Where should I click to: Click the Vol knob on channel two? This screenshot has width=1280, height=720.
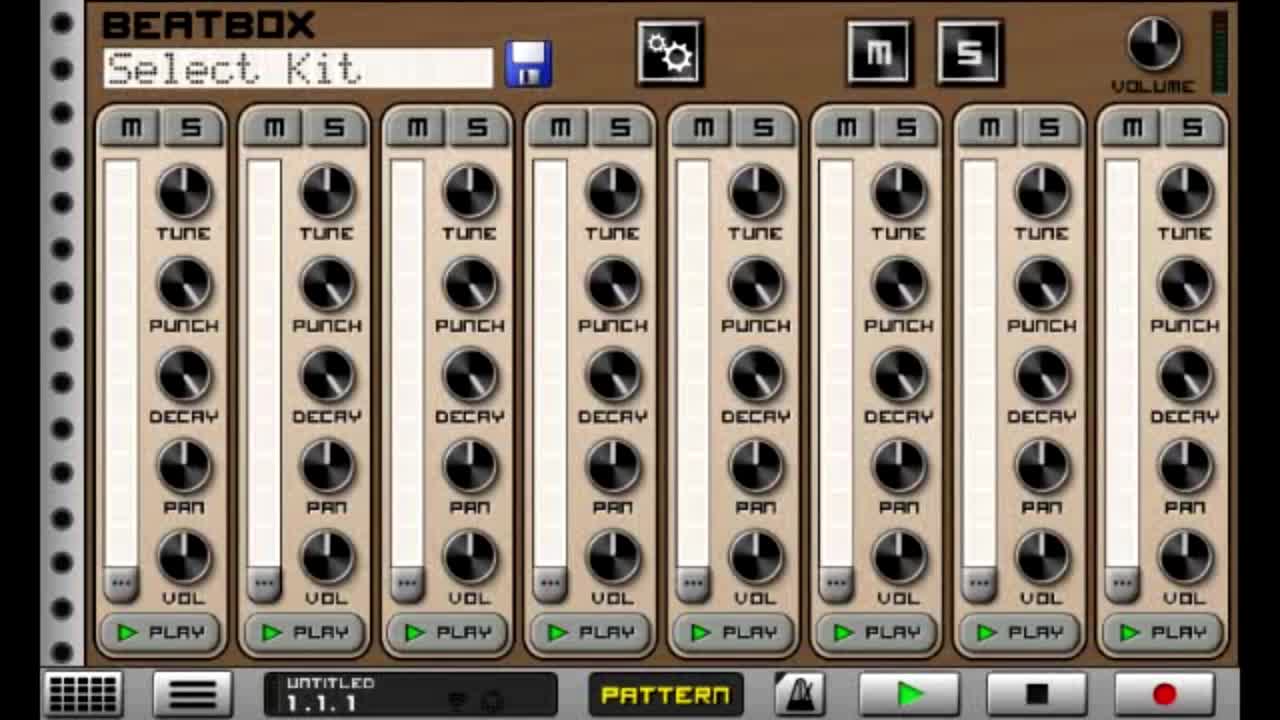click(x=328, y=557)
